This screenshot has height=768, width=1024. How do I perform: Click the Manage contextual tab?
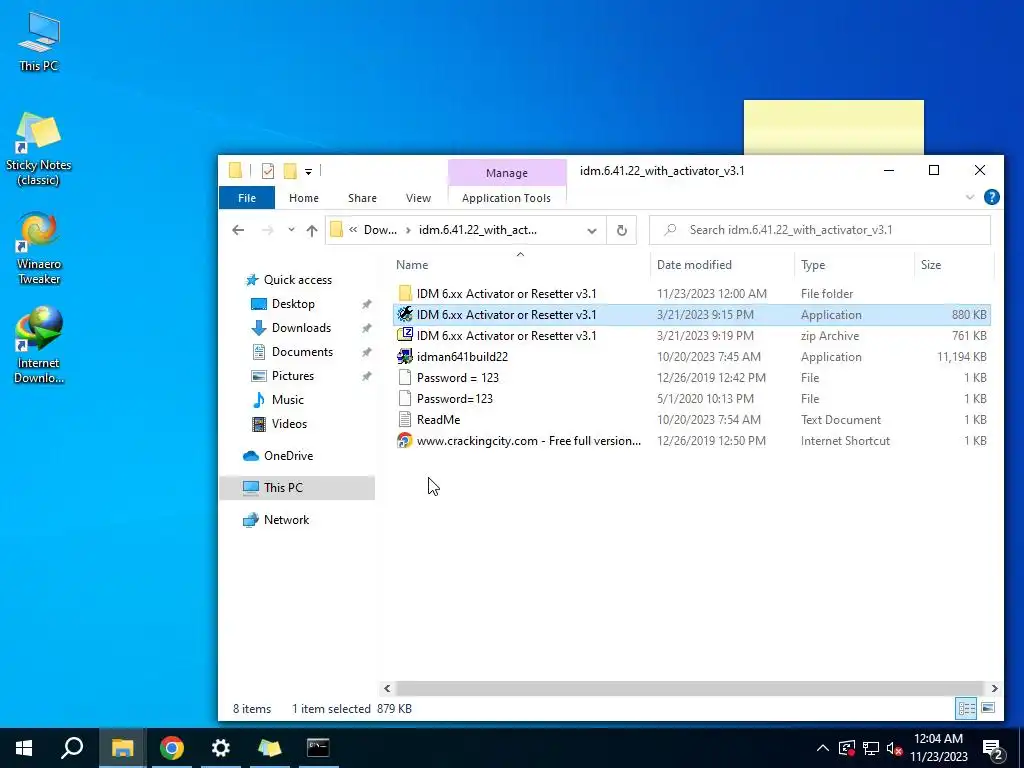pos(507,173)
